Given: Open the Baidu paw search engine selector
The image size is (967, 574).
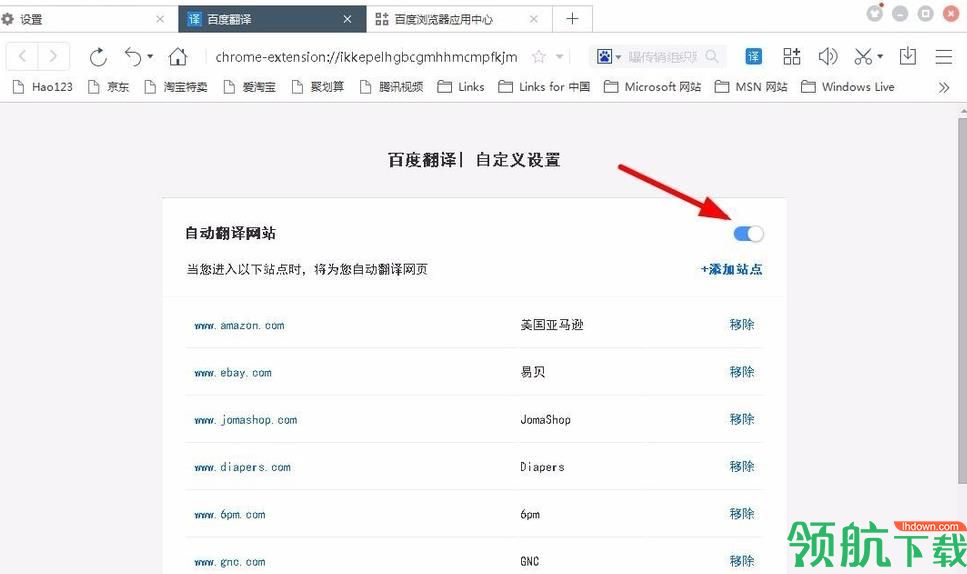Looking at the screenshot, I should tap(608, 57).
